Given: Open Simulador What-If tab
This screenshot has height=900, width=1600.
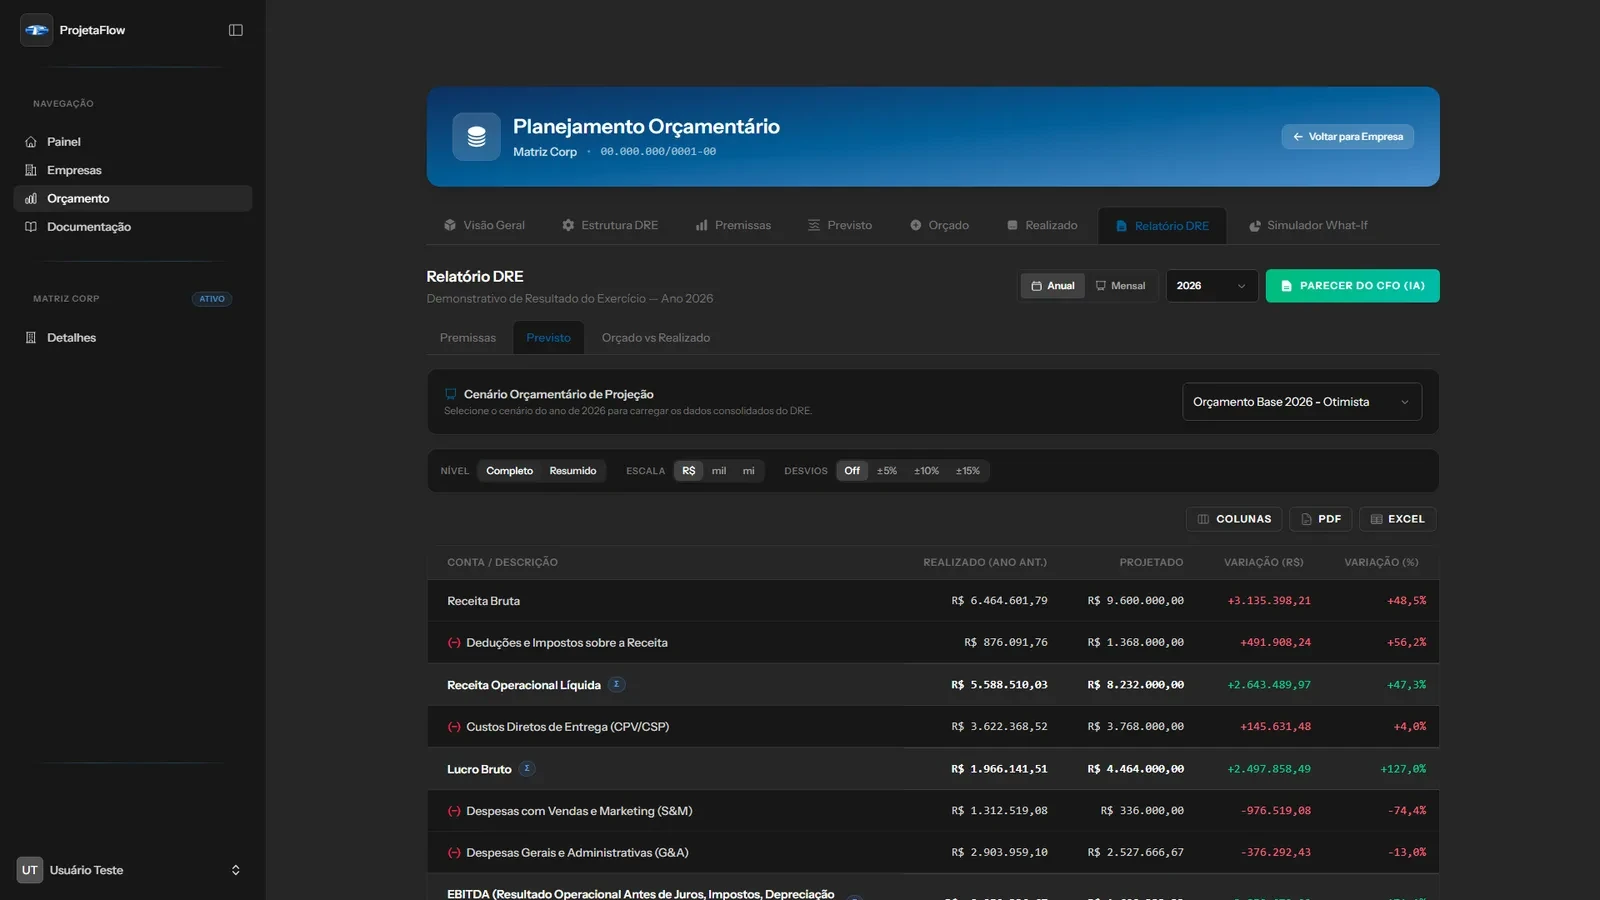Looking at the screenshot, I should [1308, 225].
